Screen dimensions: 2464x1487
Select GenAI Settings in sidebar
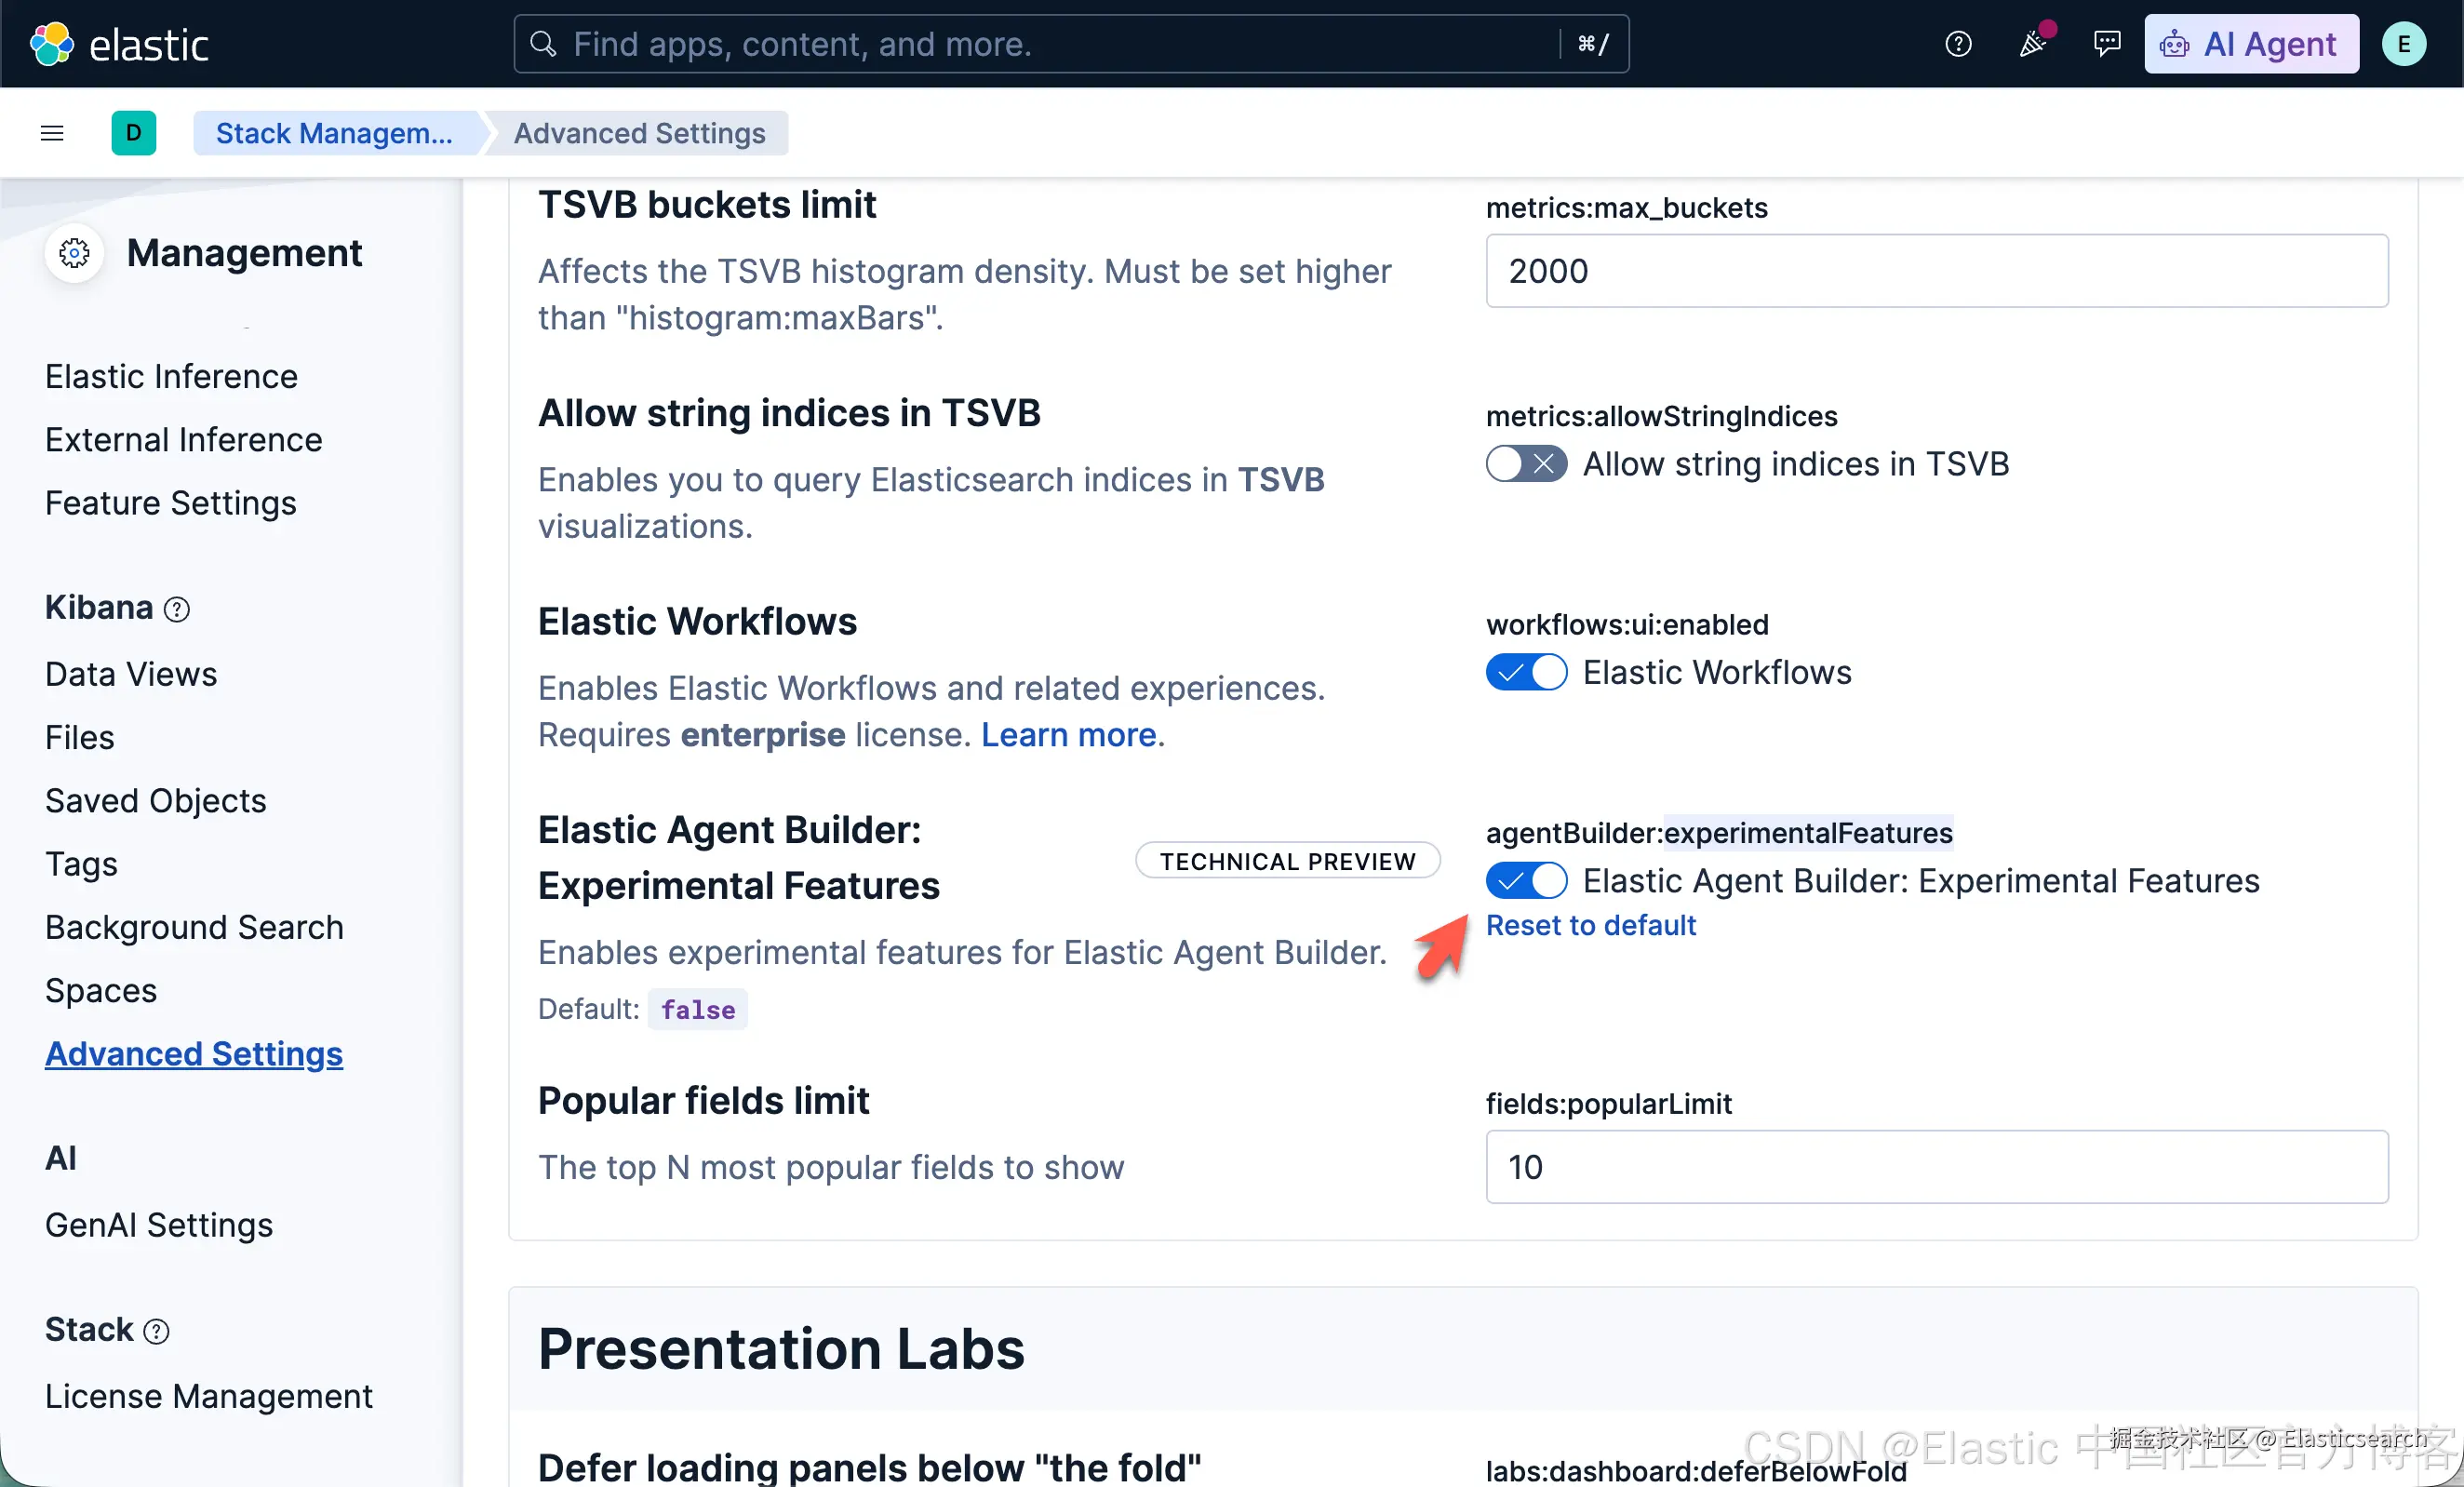point(159,1225)
